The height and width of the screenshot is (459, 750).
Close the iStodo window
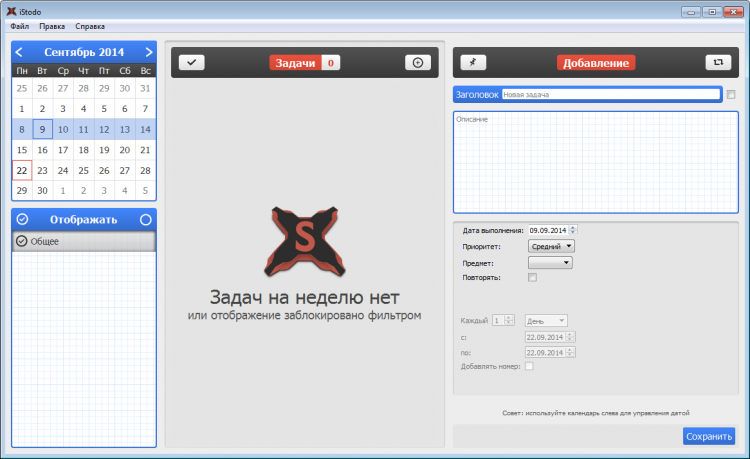tap(733, 12)
